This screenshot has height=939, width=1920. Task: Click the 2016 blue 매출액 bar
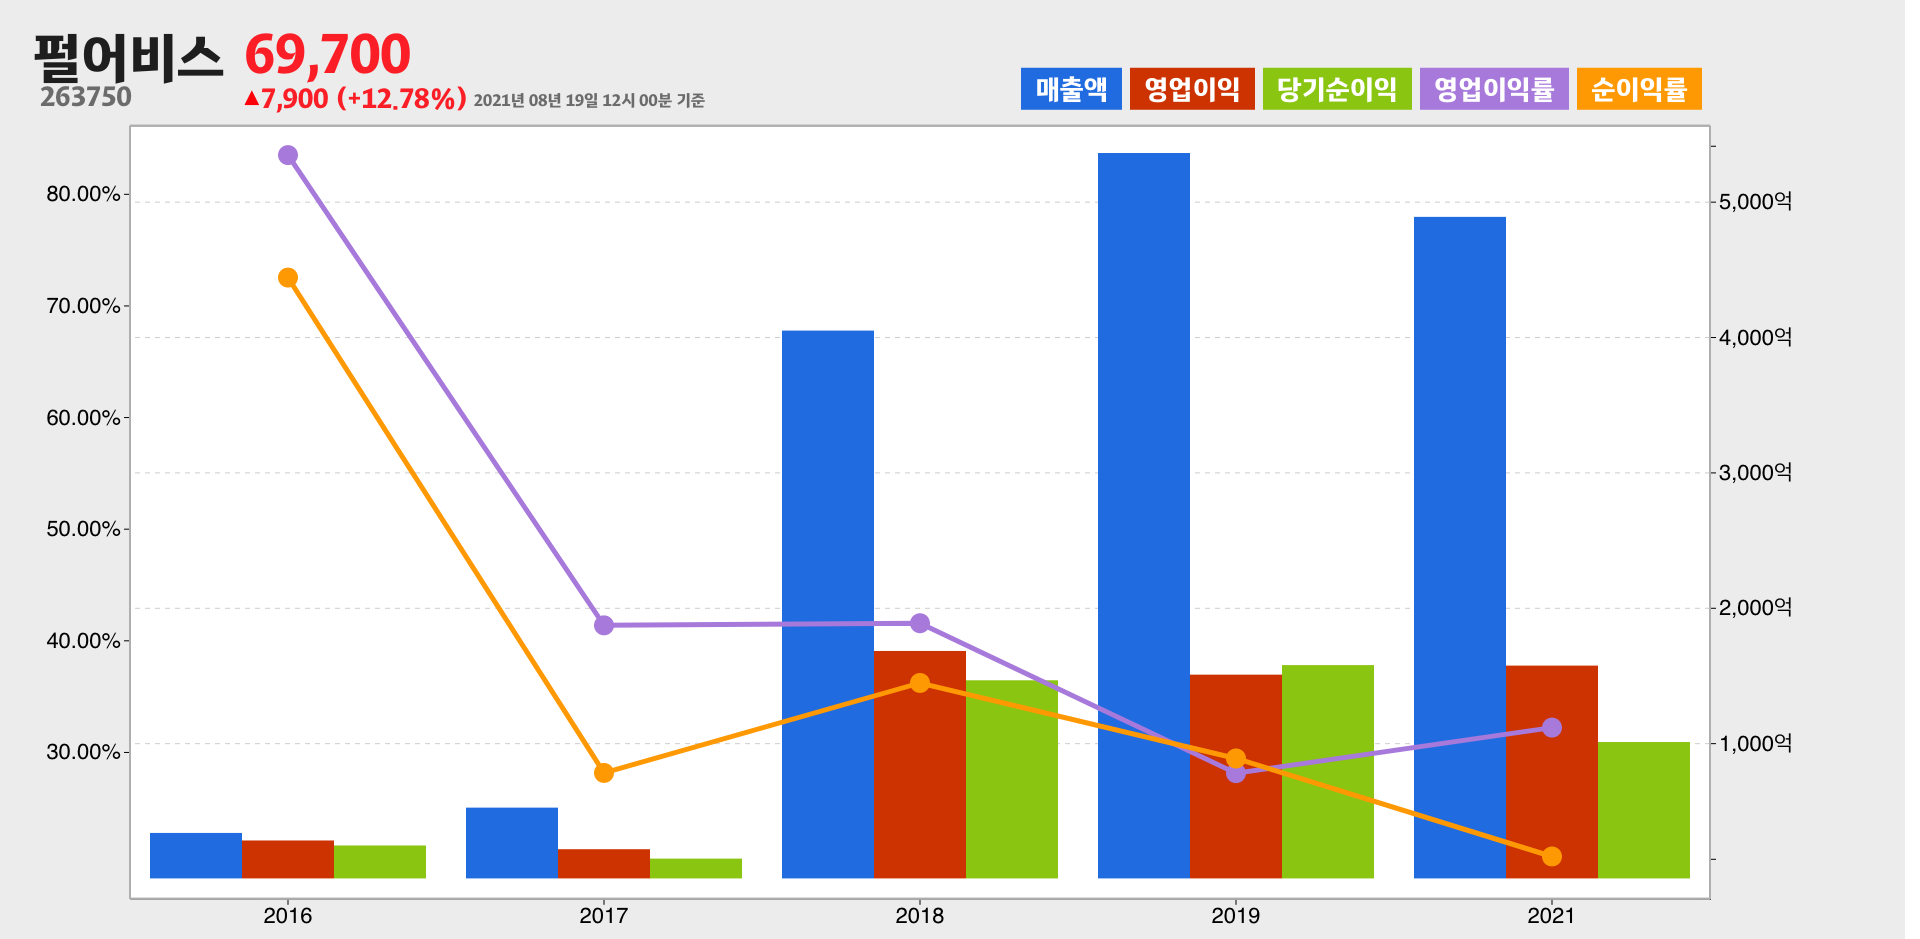tap(196, 856)
